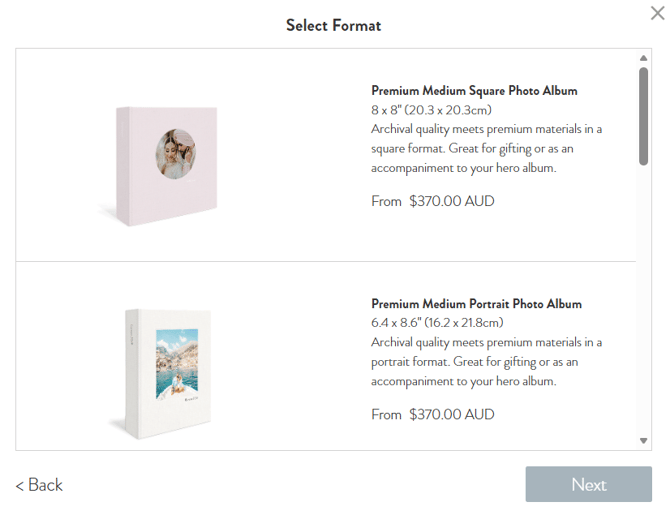Click the square album's $370.00 AUD price
670x515 pixels.
coord(452,201)
